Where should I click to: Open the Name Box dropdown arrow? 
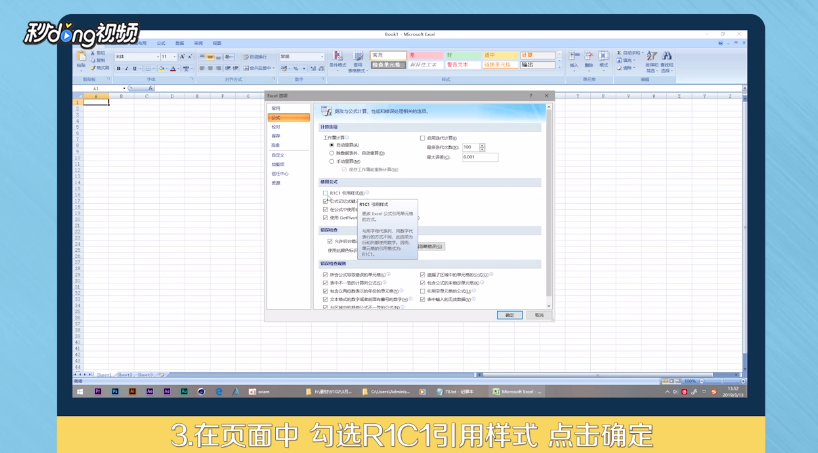pyautogui.click(x=124, y=88)
